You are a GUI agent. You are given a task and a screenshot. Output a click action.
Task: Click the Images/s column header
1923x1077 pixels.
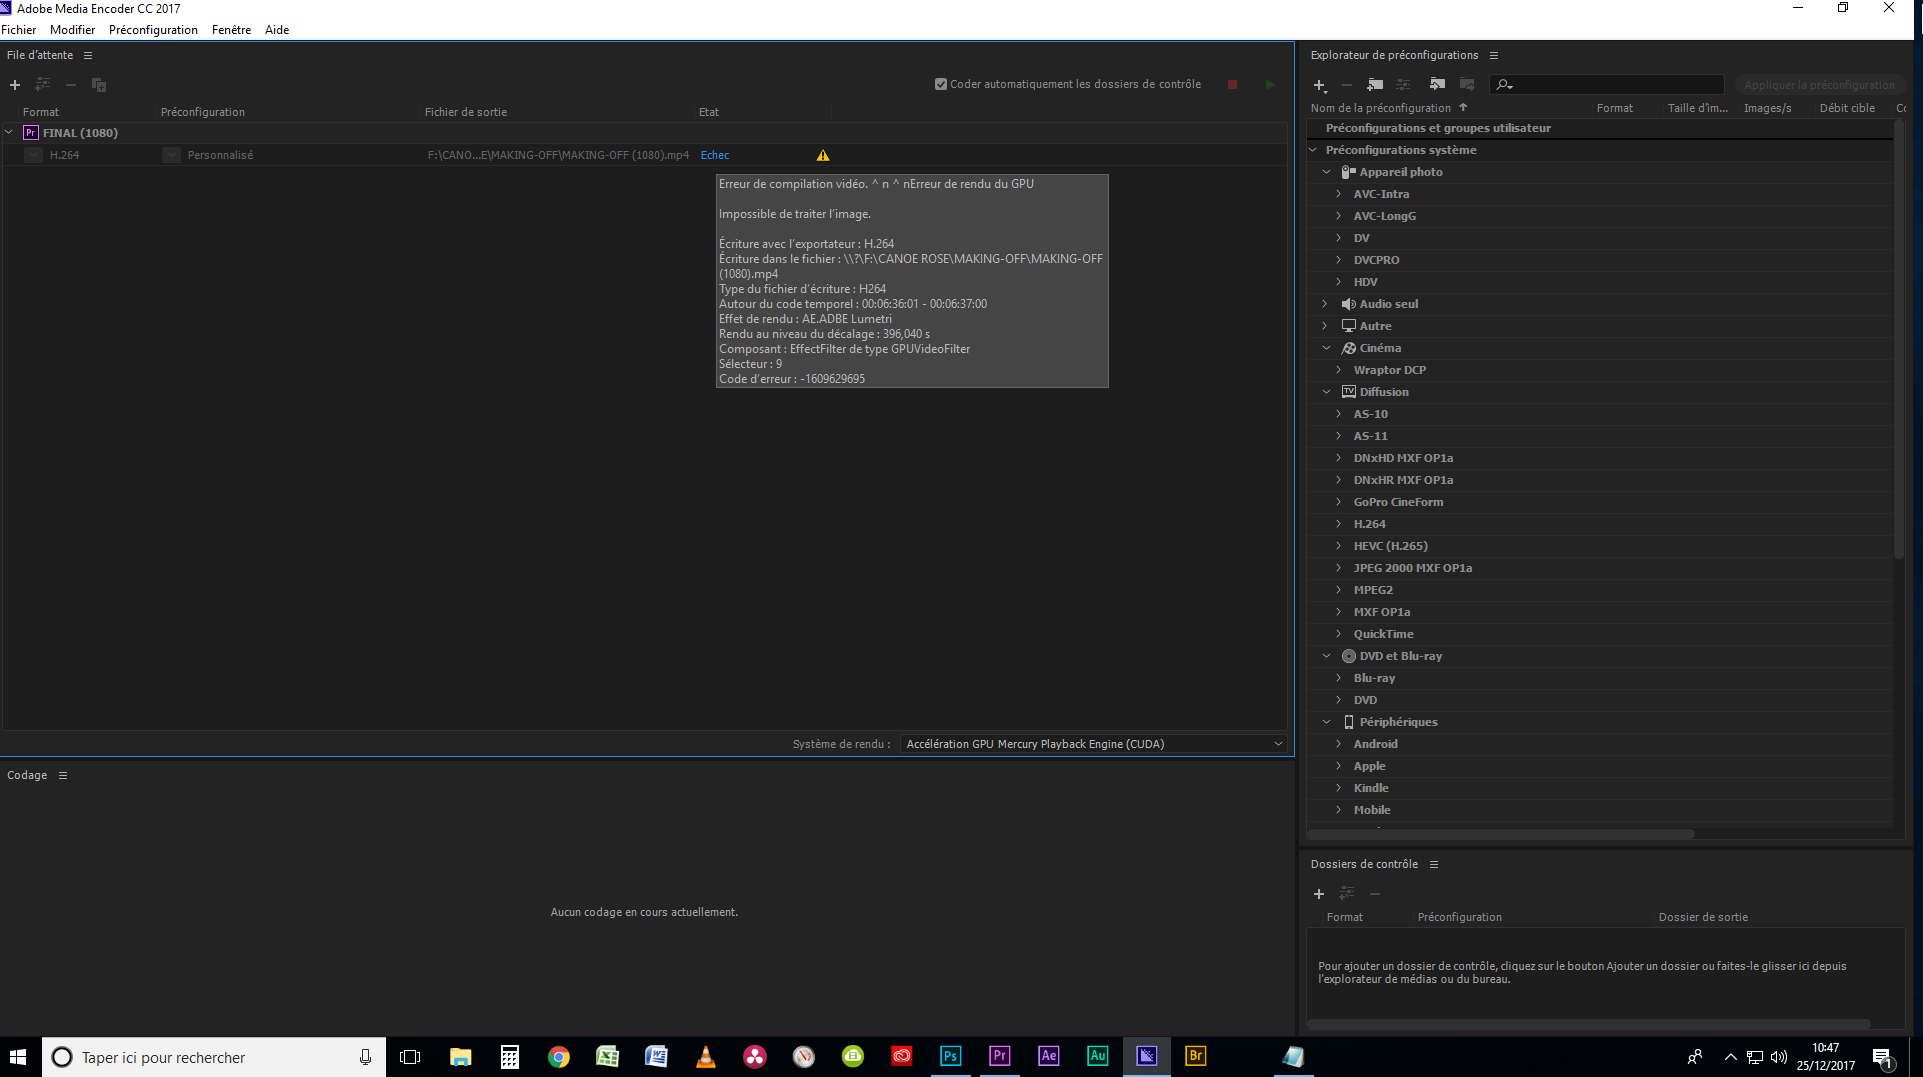1767,108
